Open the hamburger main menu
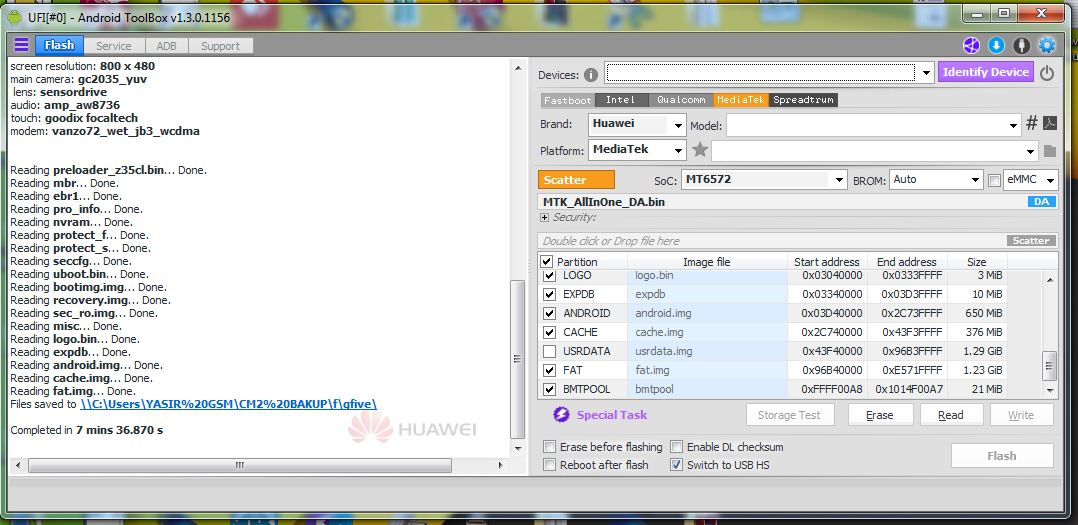Viewport: 1078px width, 525px height. pyautogui.click(x=21, y=45)
